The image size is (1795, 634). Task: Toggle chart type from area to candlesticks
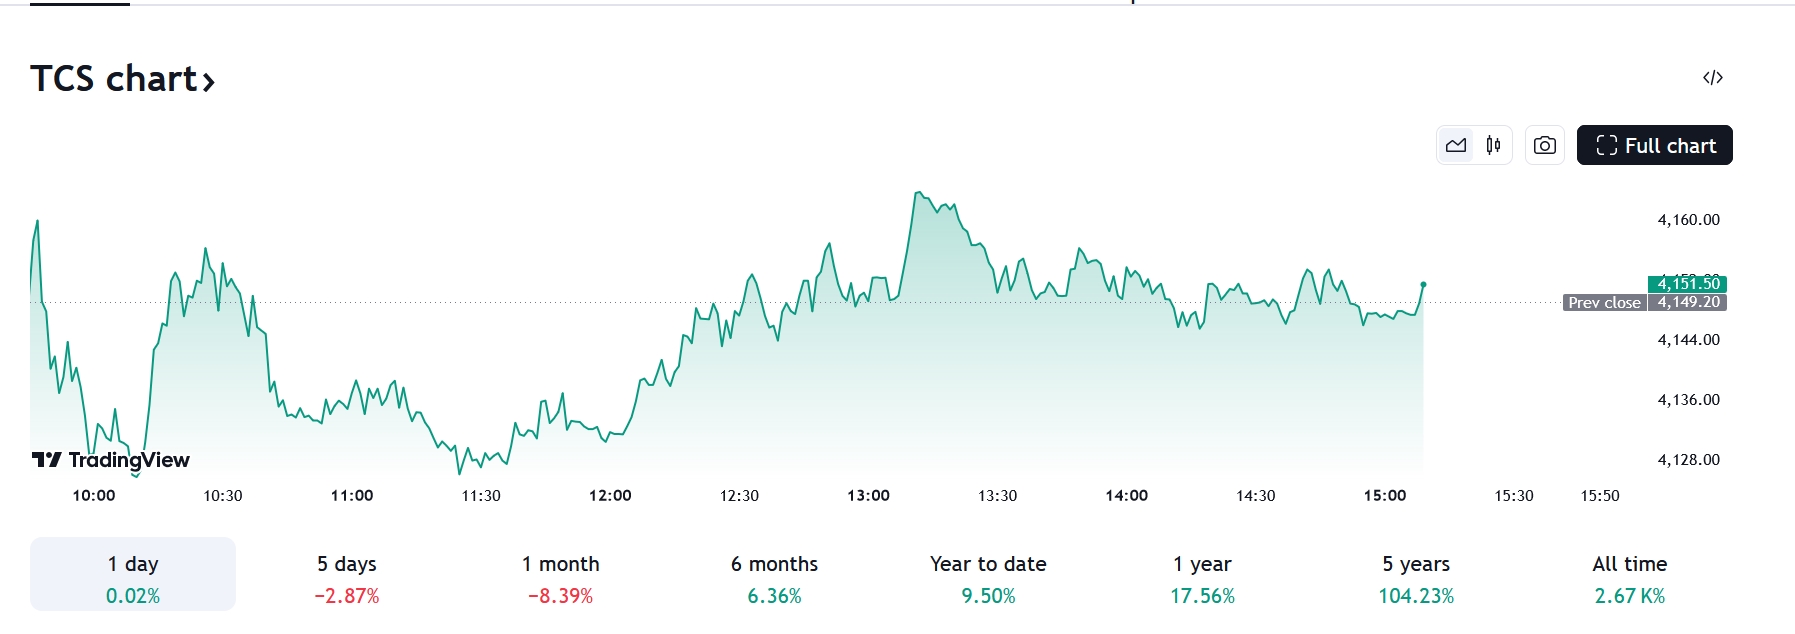pos(1491,144)
